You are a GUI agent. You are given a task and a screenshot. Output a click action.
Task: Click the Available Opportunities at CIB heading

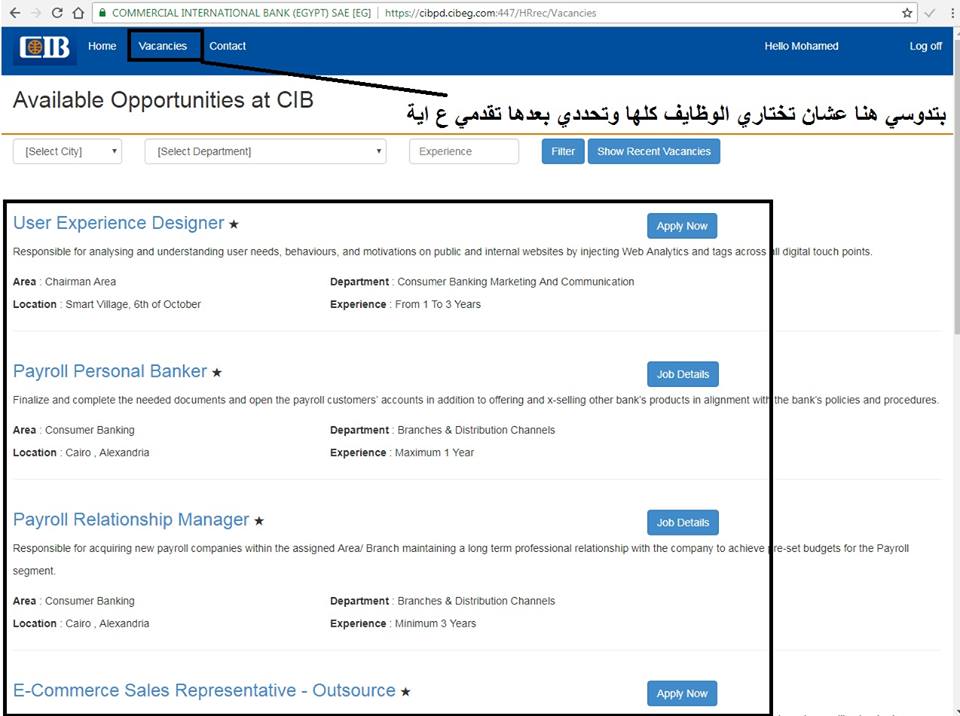point(163,100)
